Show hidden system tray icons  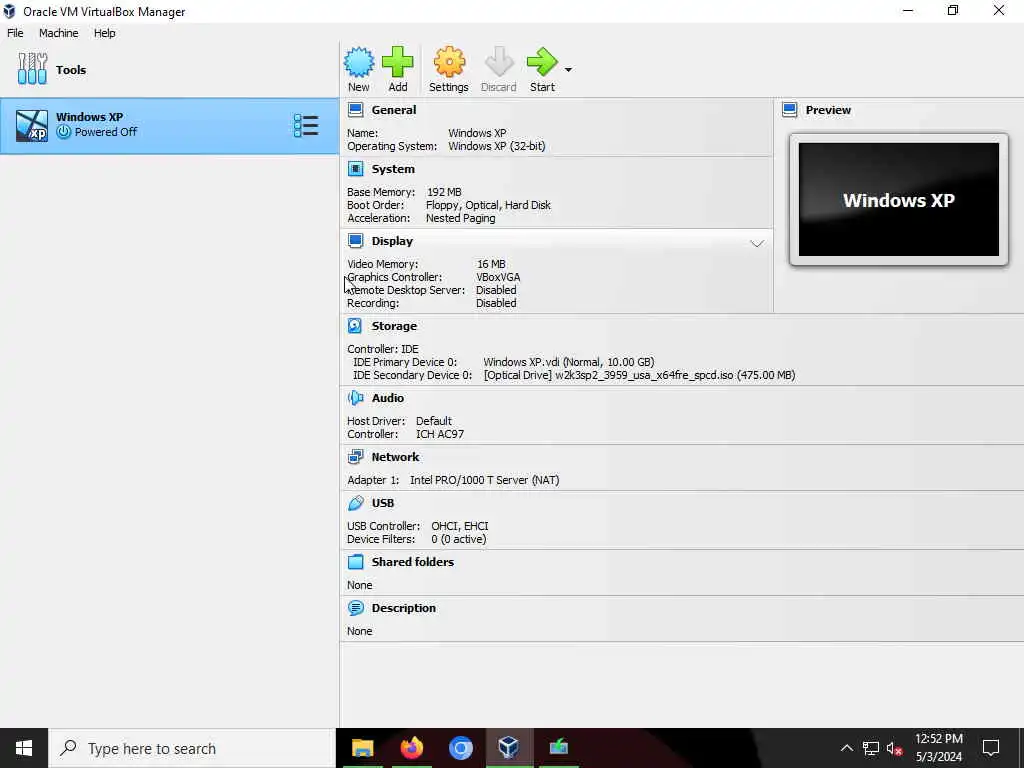click(846, 748)
